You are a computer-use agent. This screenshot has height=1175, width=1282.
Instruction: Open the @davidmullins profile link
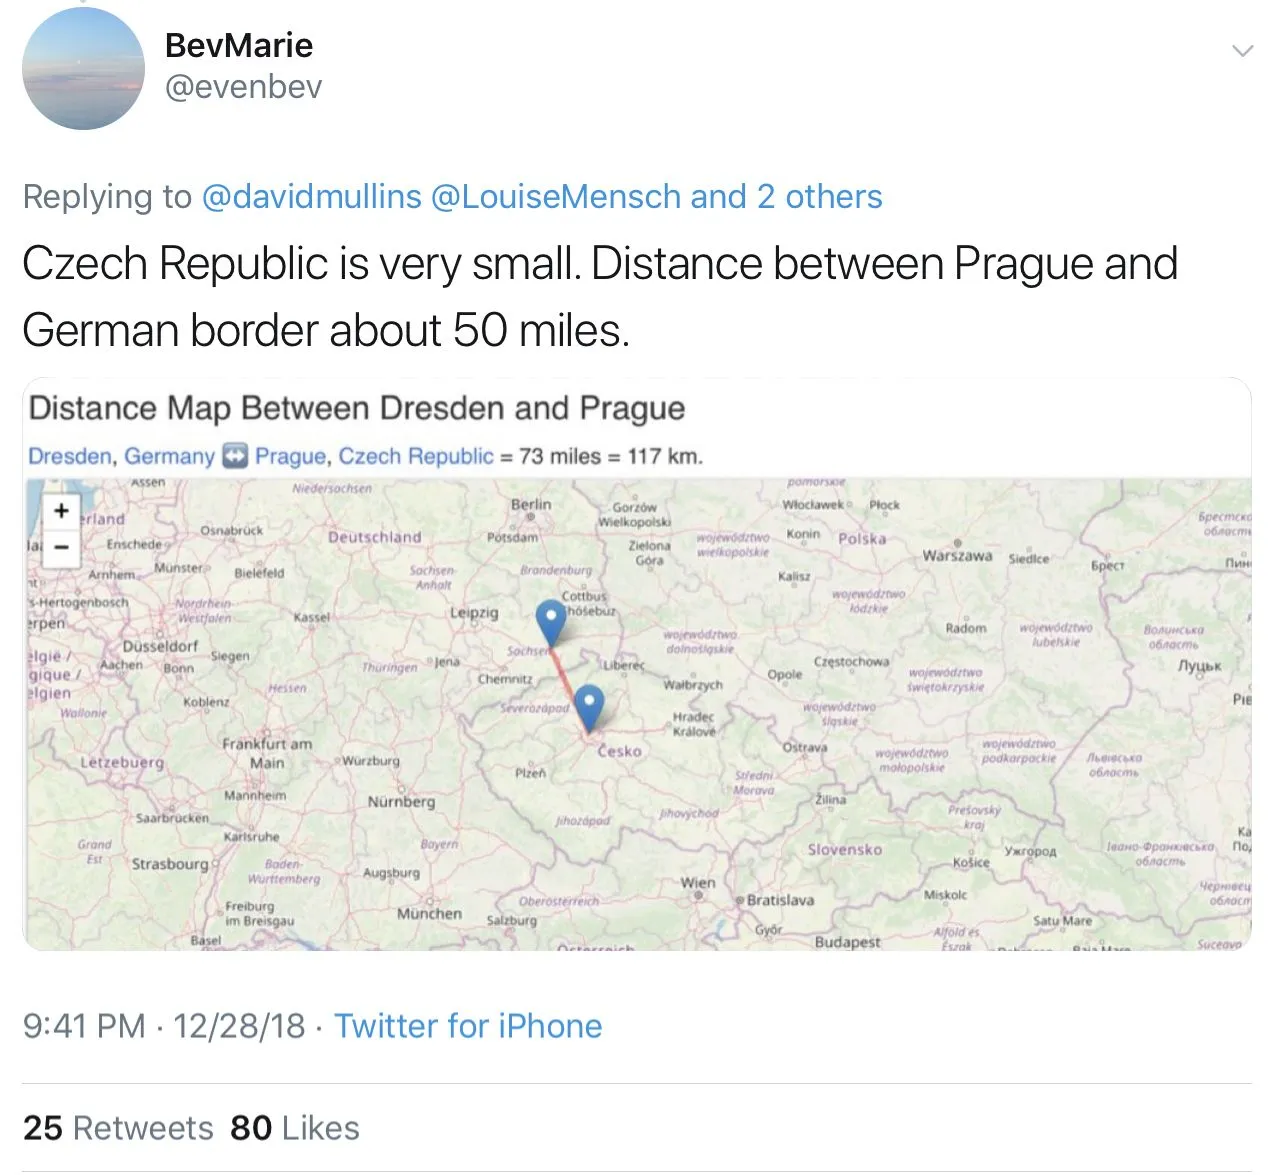click(312, 196)
